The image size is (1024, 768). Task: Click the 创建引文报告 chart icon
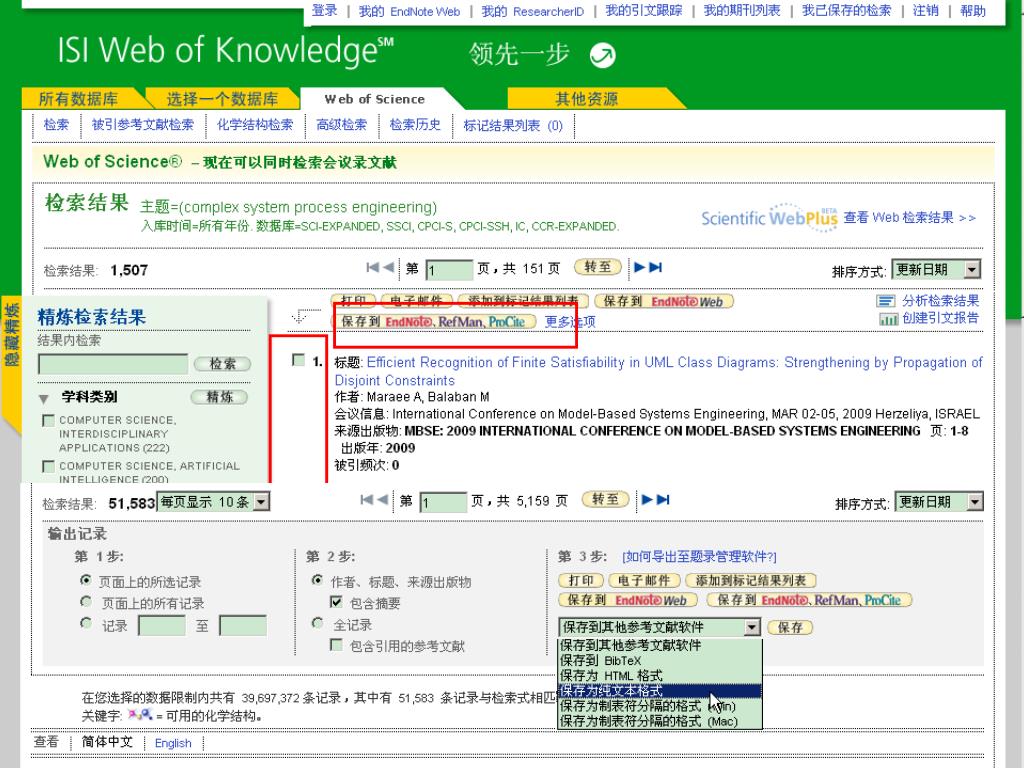[889, 319]
